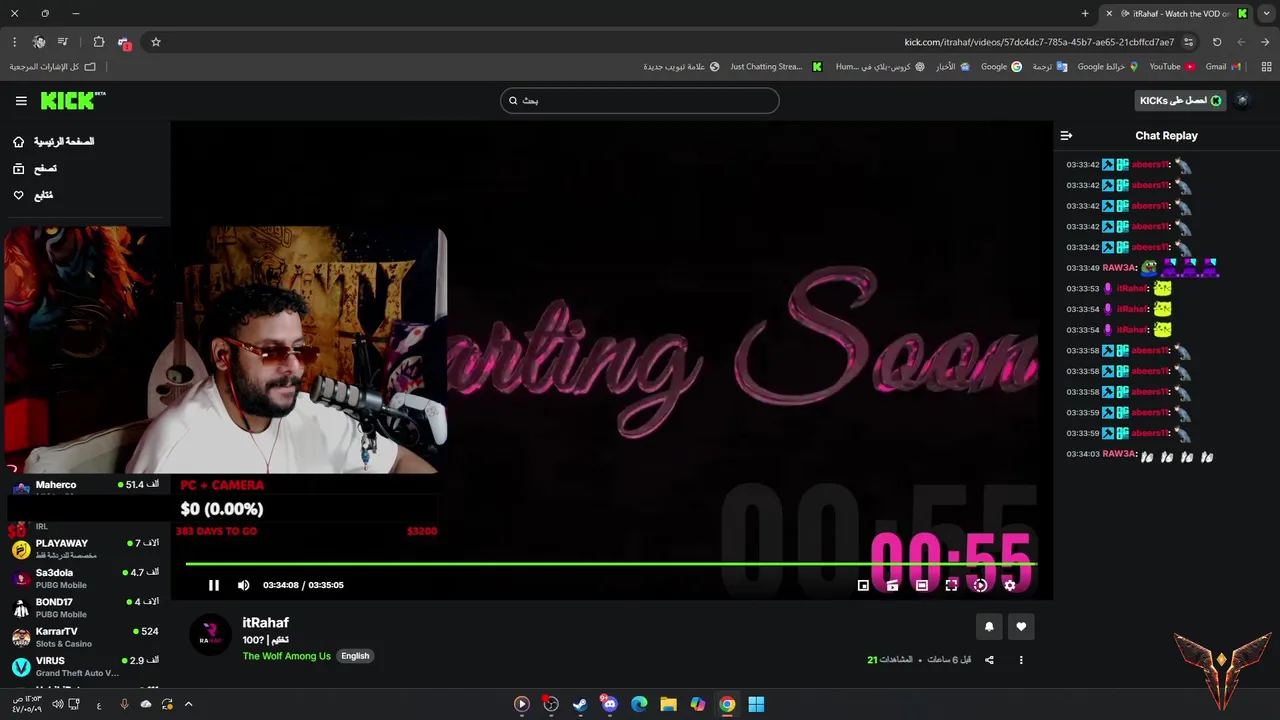The image size is (1280, 720).
Task: Toggle itRahaf notification bell
Action: coord(989,627)
